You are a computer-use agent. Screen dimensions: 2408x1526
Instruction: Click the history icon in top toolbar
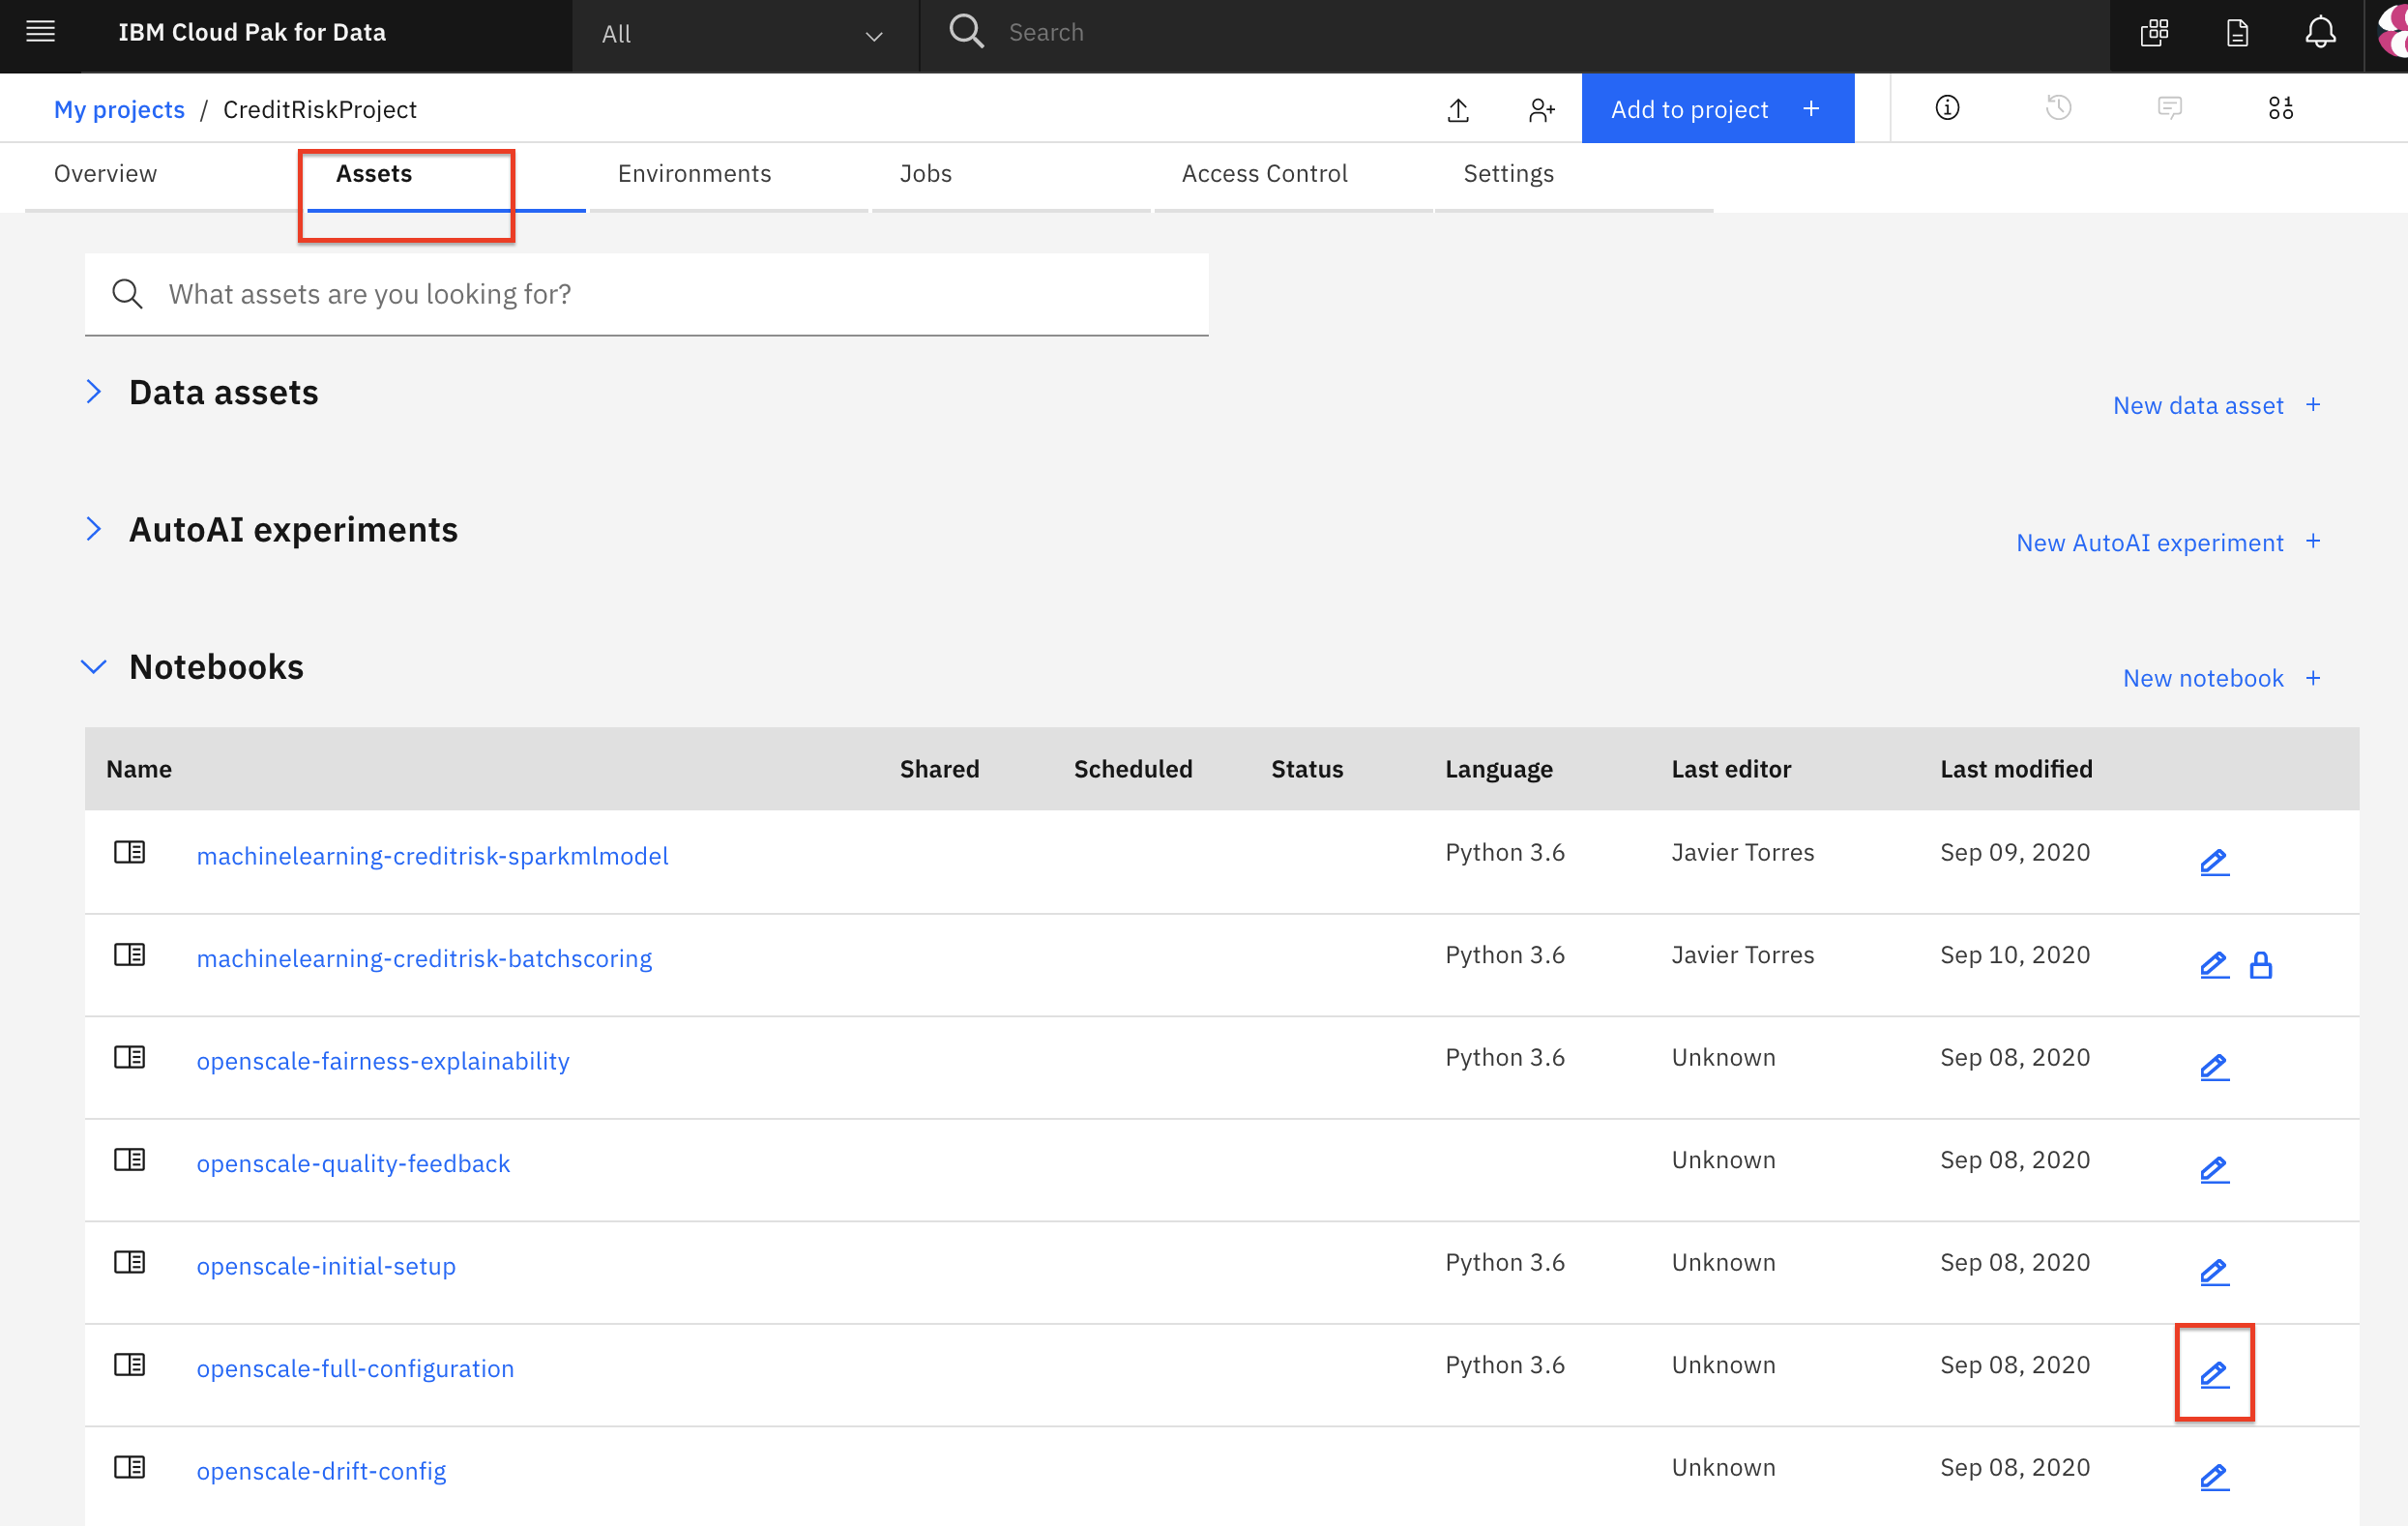pyautogui.click(x=2059, y=109)
